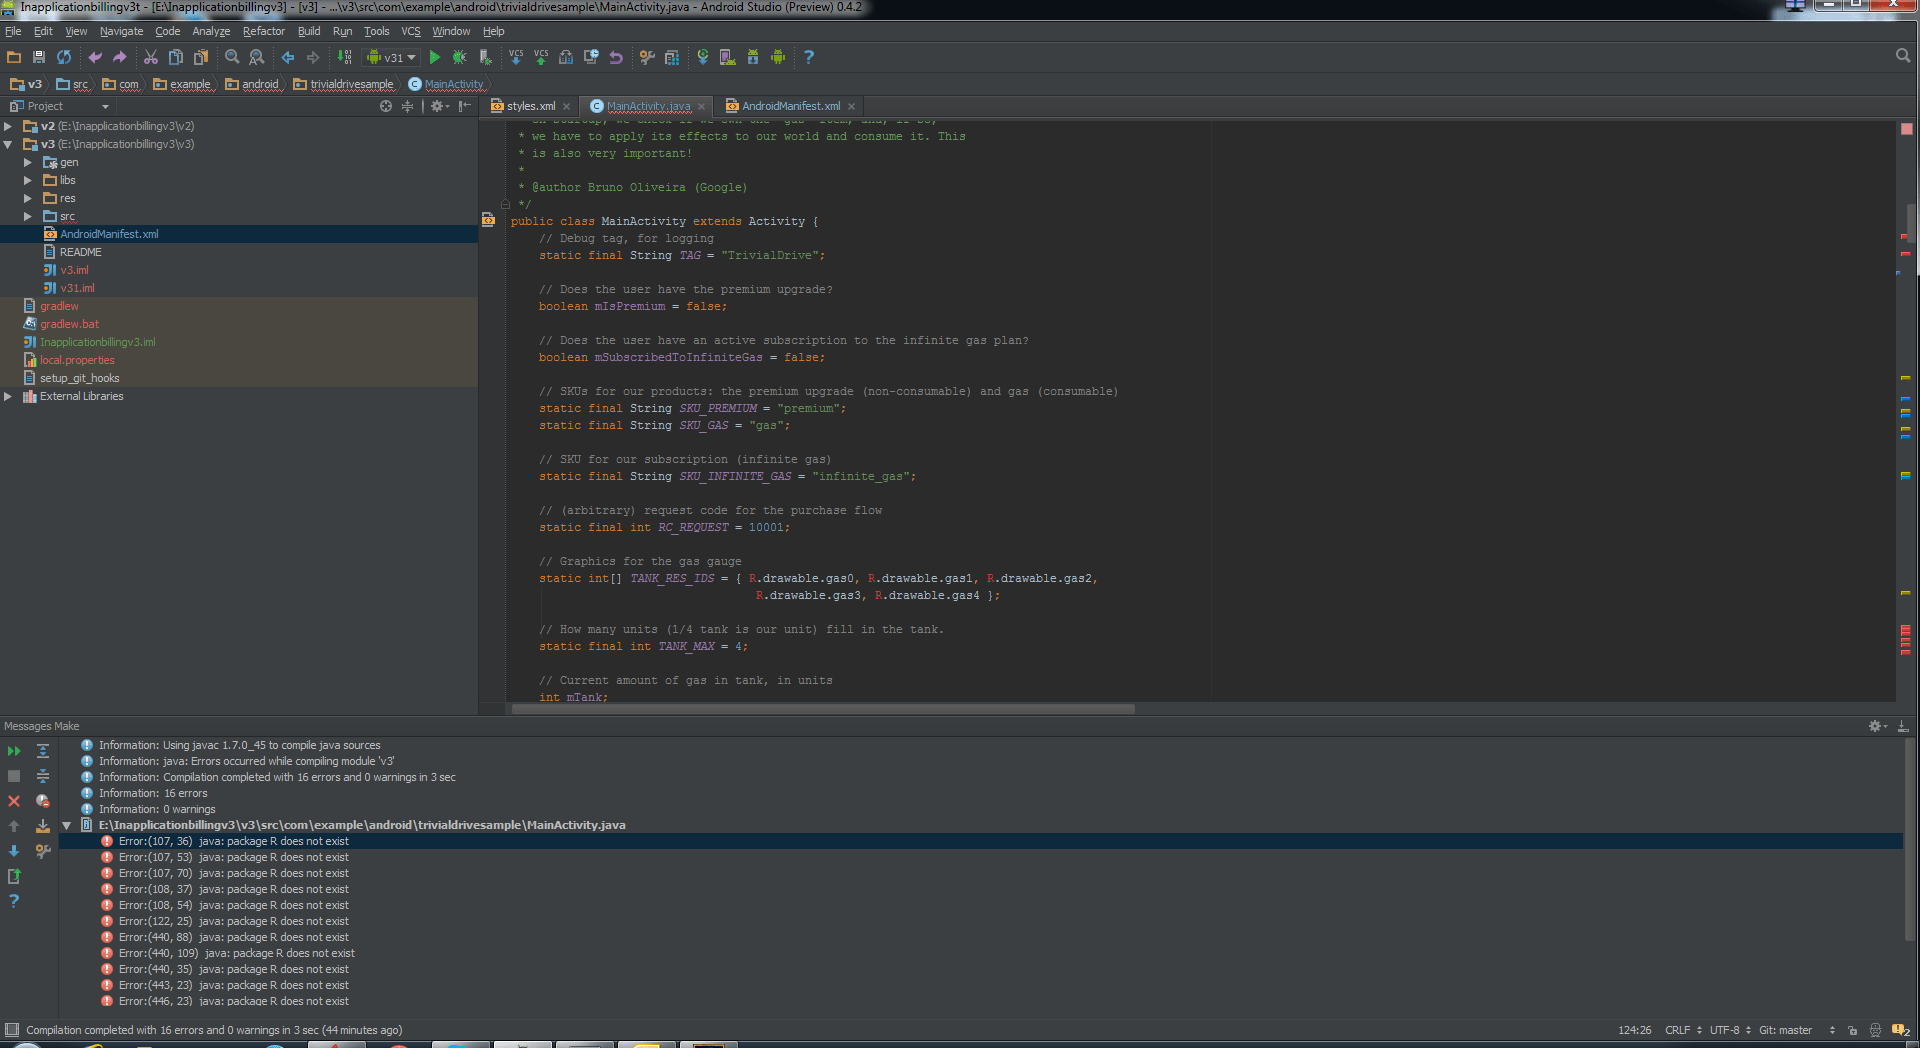Toggle hide warnings filter in Messages panel
1920x1048 pixels.
pos(43,801)
